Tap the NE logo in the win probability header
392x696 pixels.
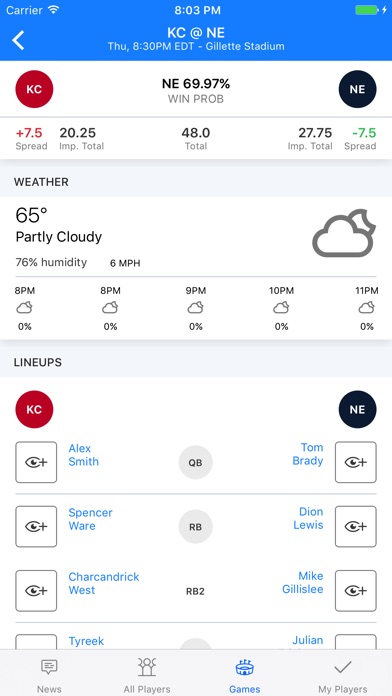(357, 89)
